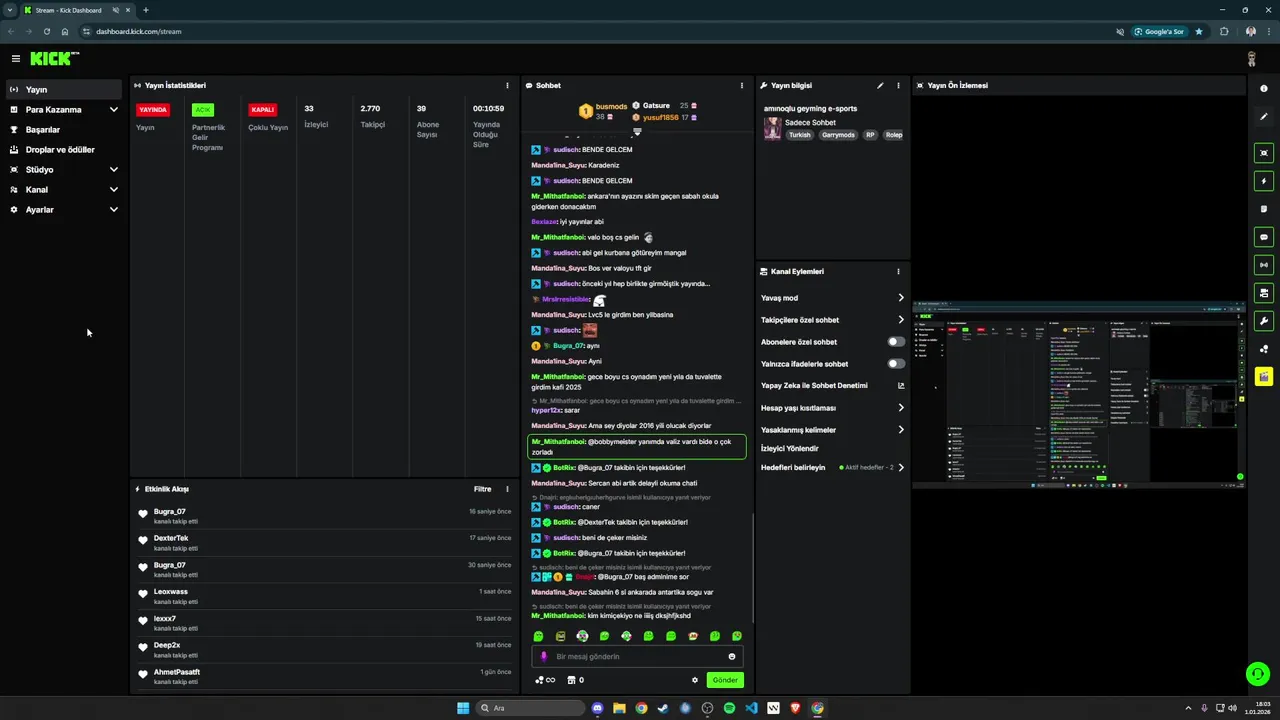1280x720 pixels.
Task: Open options menu of Kanal Eylemleri panel
Action: click(x=898, y=272)
